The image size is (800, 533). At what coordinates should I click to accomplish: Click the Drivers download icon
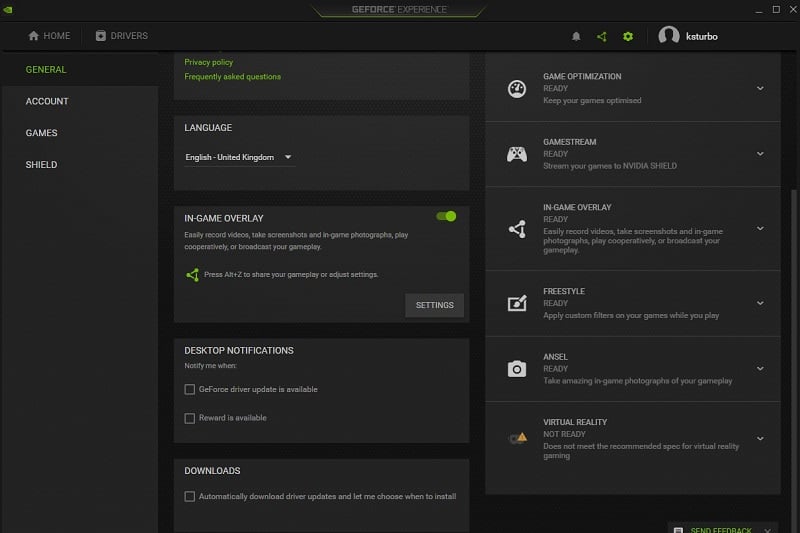101,36
